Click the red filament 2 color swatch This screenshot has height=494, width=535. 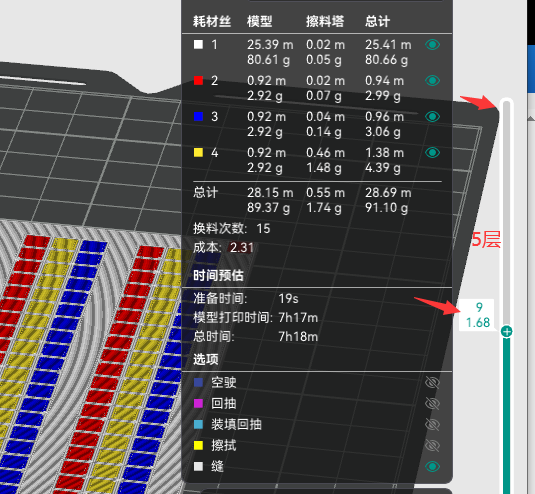198,81
